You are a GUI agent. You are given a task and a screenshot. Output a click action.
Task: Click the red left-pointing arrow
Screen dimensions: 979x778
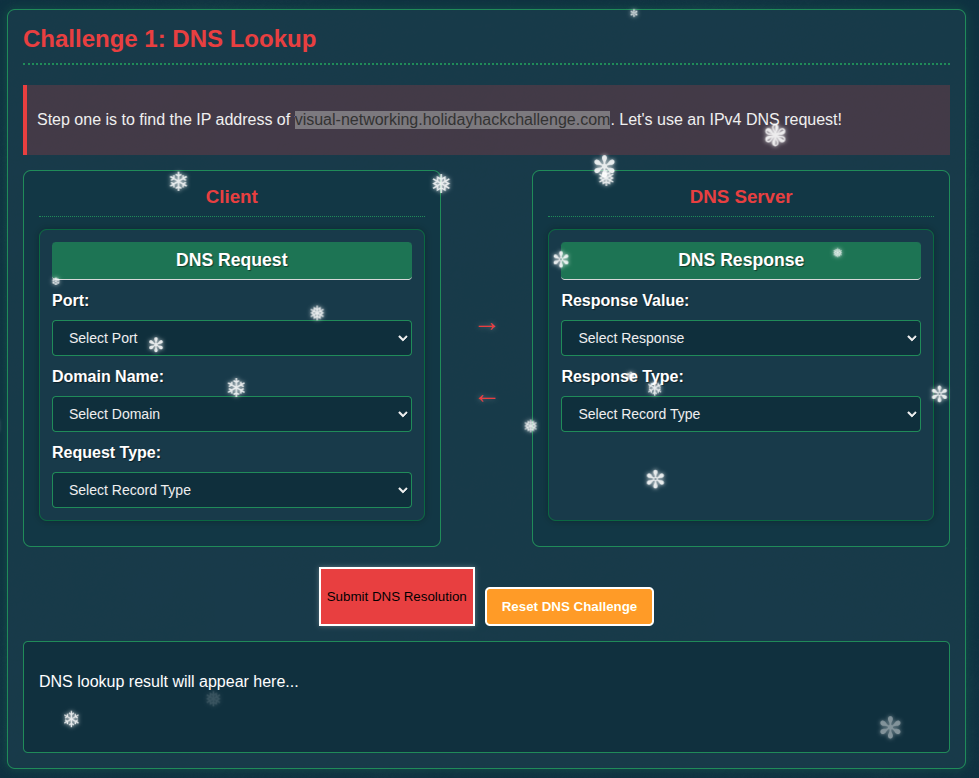[486, 398]
